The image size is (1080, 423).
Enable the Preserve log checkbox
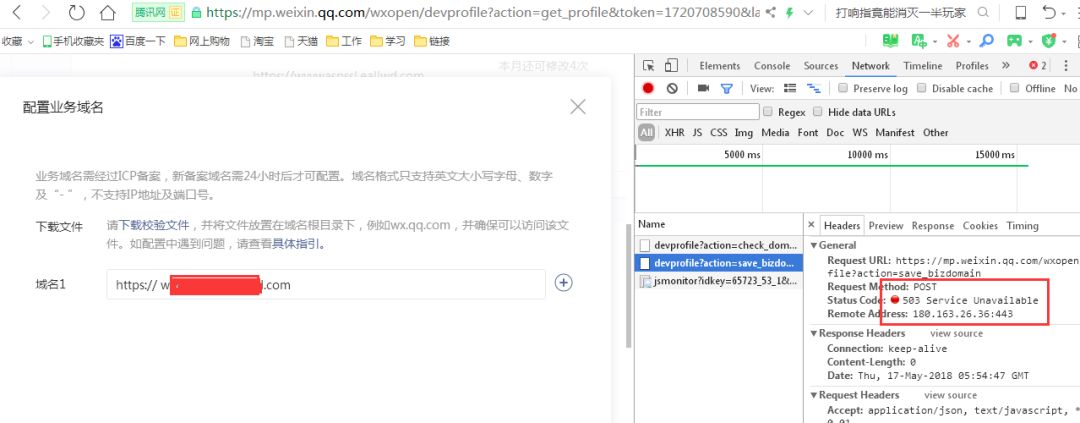tap(842, 87)
